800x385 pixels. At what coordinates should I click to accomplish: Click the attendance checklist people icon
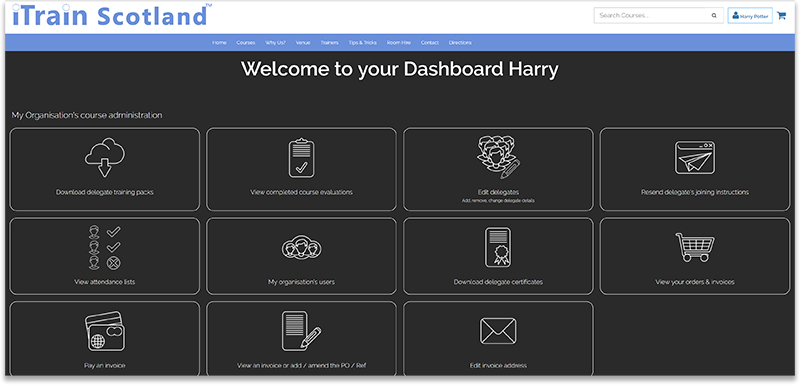point(105,247)
